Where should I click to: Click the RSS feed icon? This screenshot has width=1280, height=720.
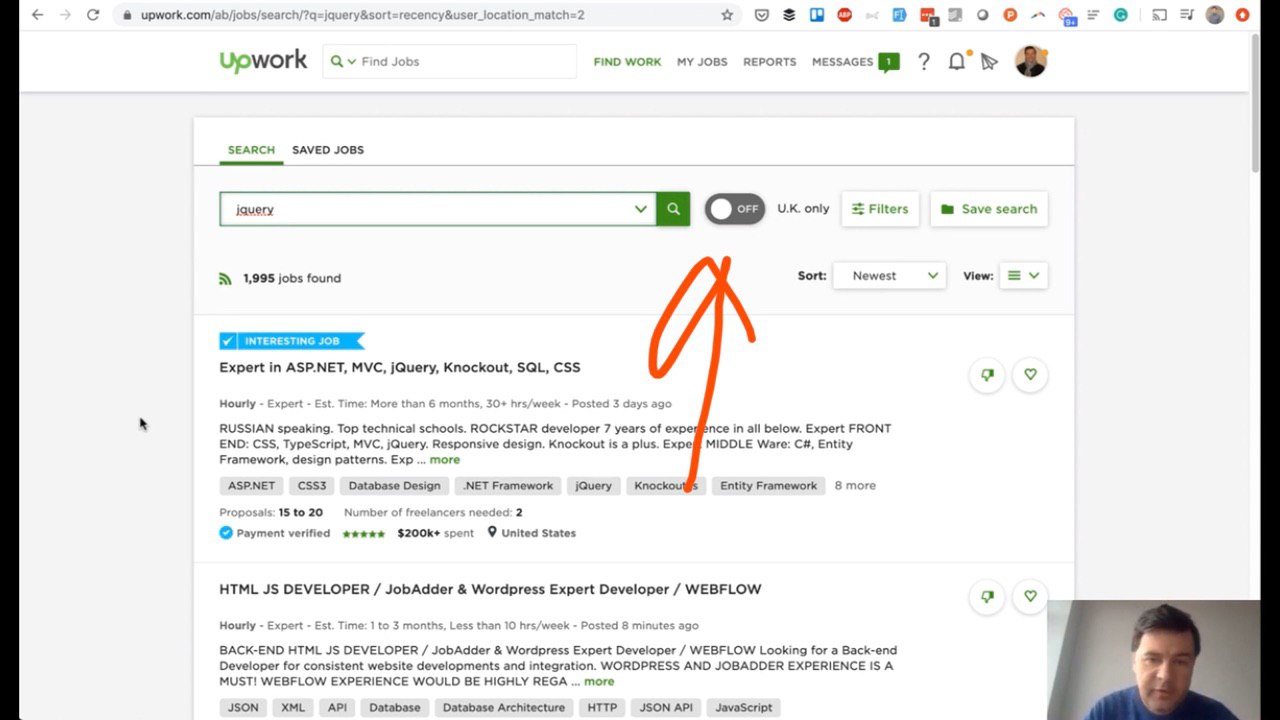pyautogui.click(x=225, y=278)
